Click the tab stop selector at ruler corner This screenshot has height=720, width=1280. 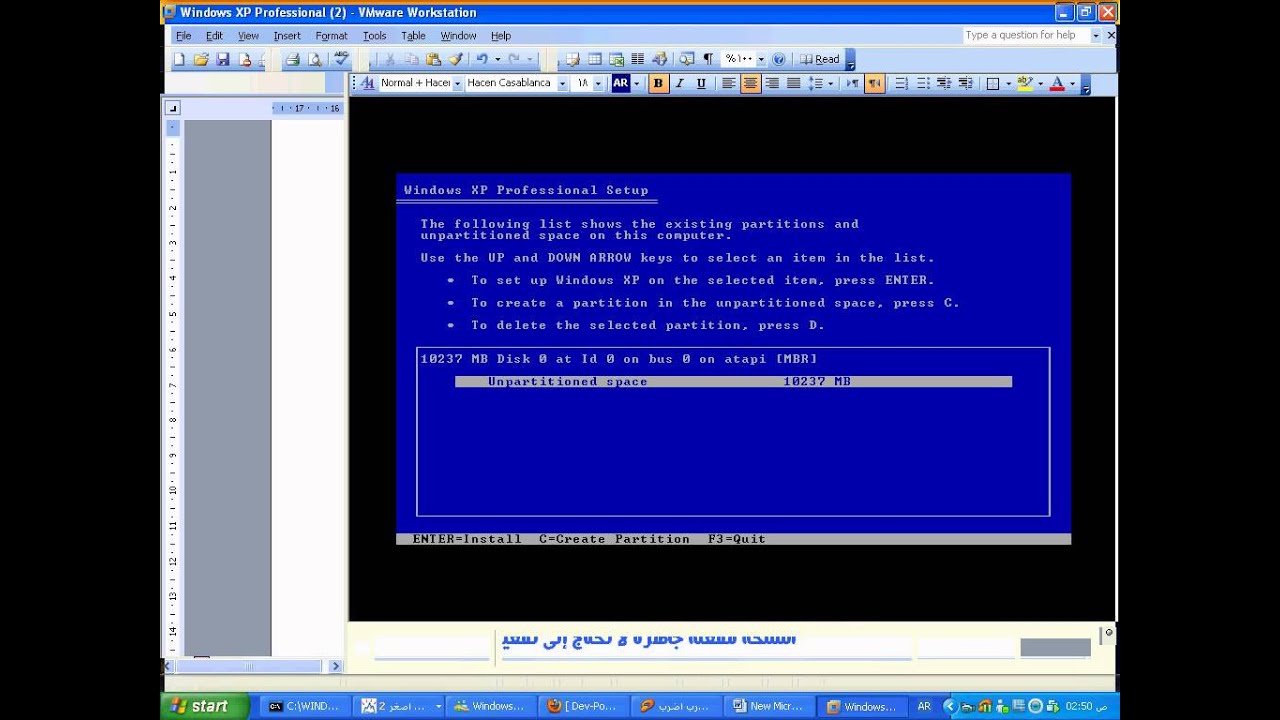172,108
